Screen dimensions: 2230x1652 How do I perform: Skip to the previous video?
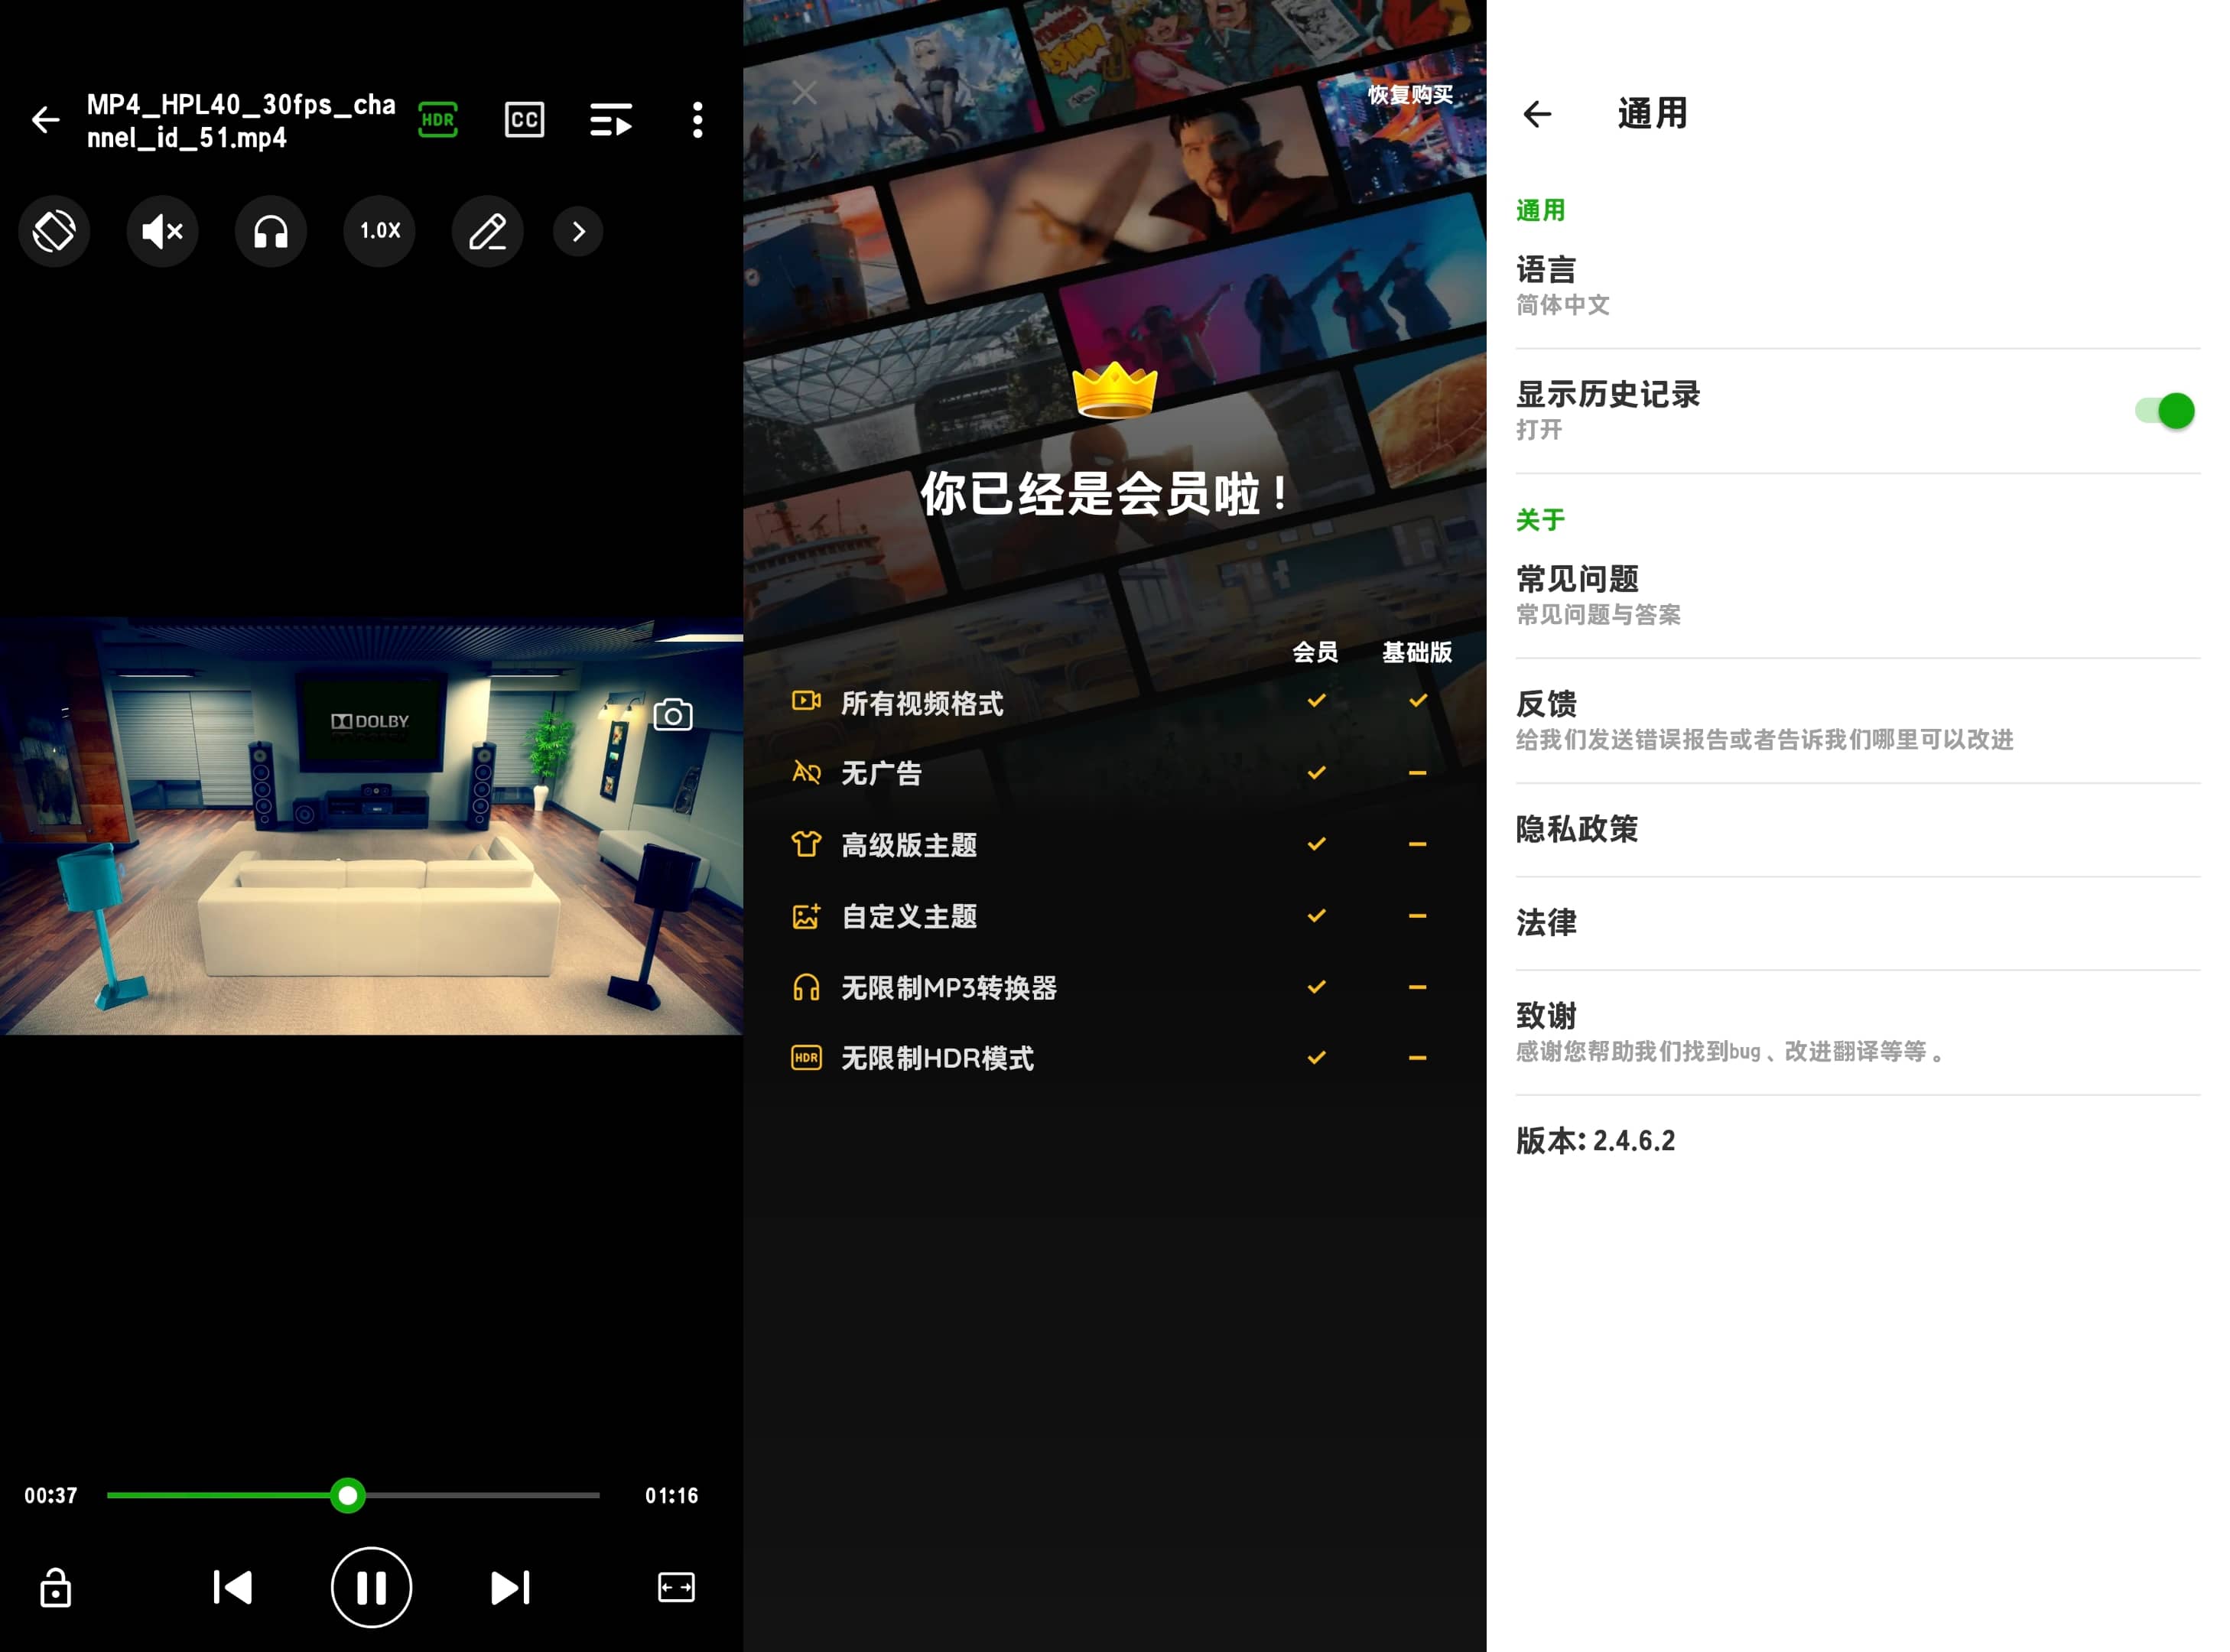click(233, 1587)
